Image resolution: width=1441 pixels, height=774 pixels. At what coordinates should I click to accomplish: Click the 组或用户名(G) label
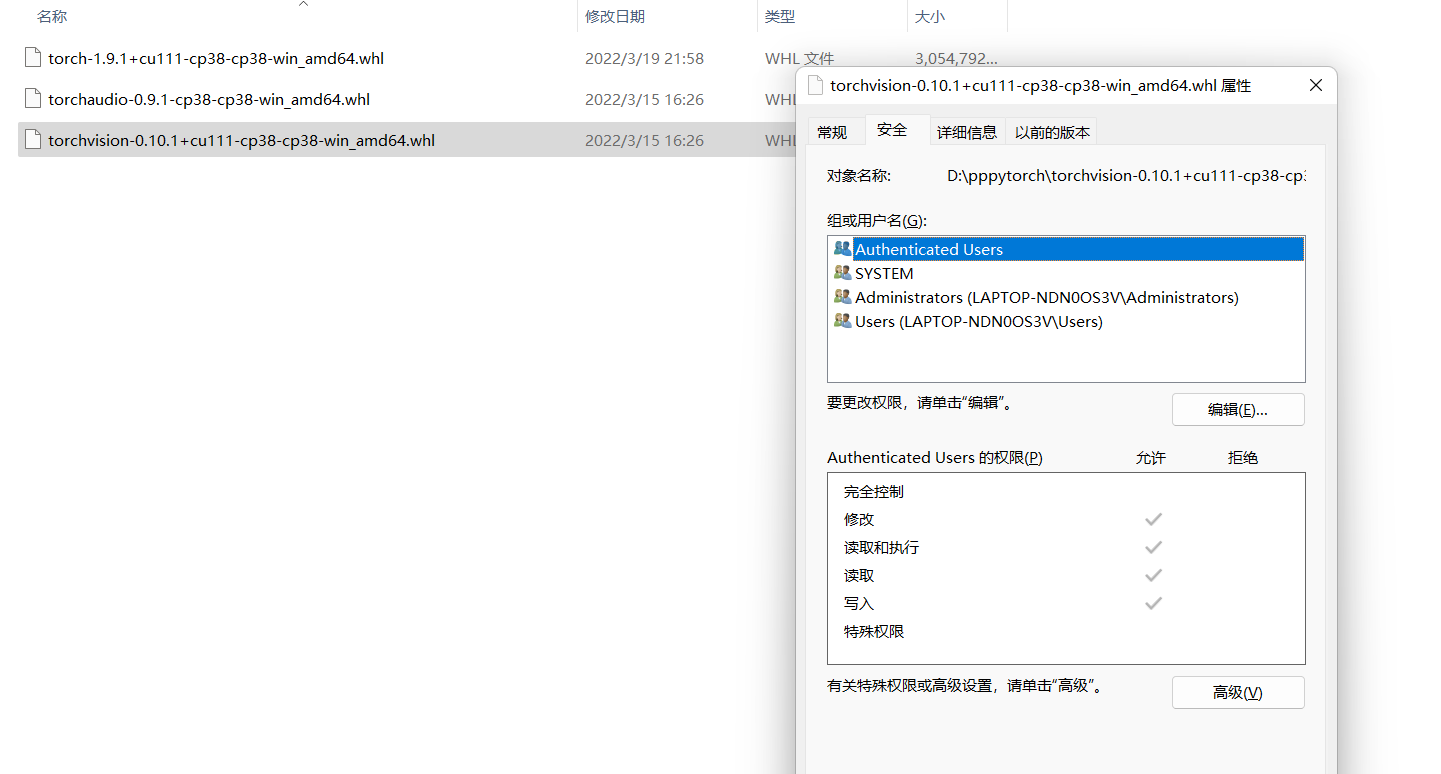pos(877,220)
